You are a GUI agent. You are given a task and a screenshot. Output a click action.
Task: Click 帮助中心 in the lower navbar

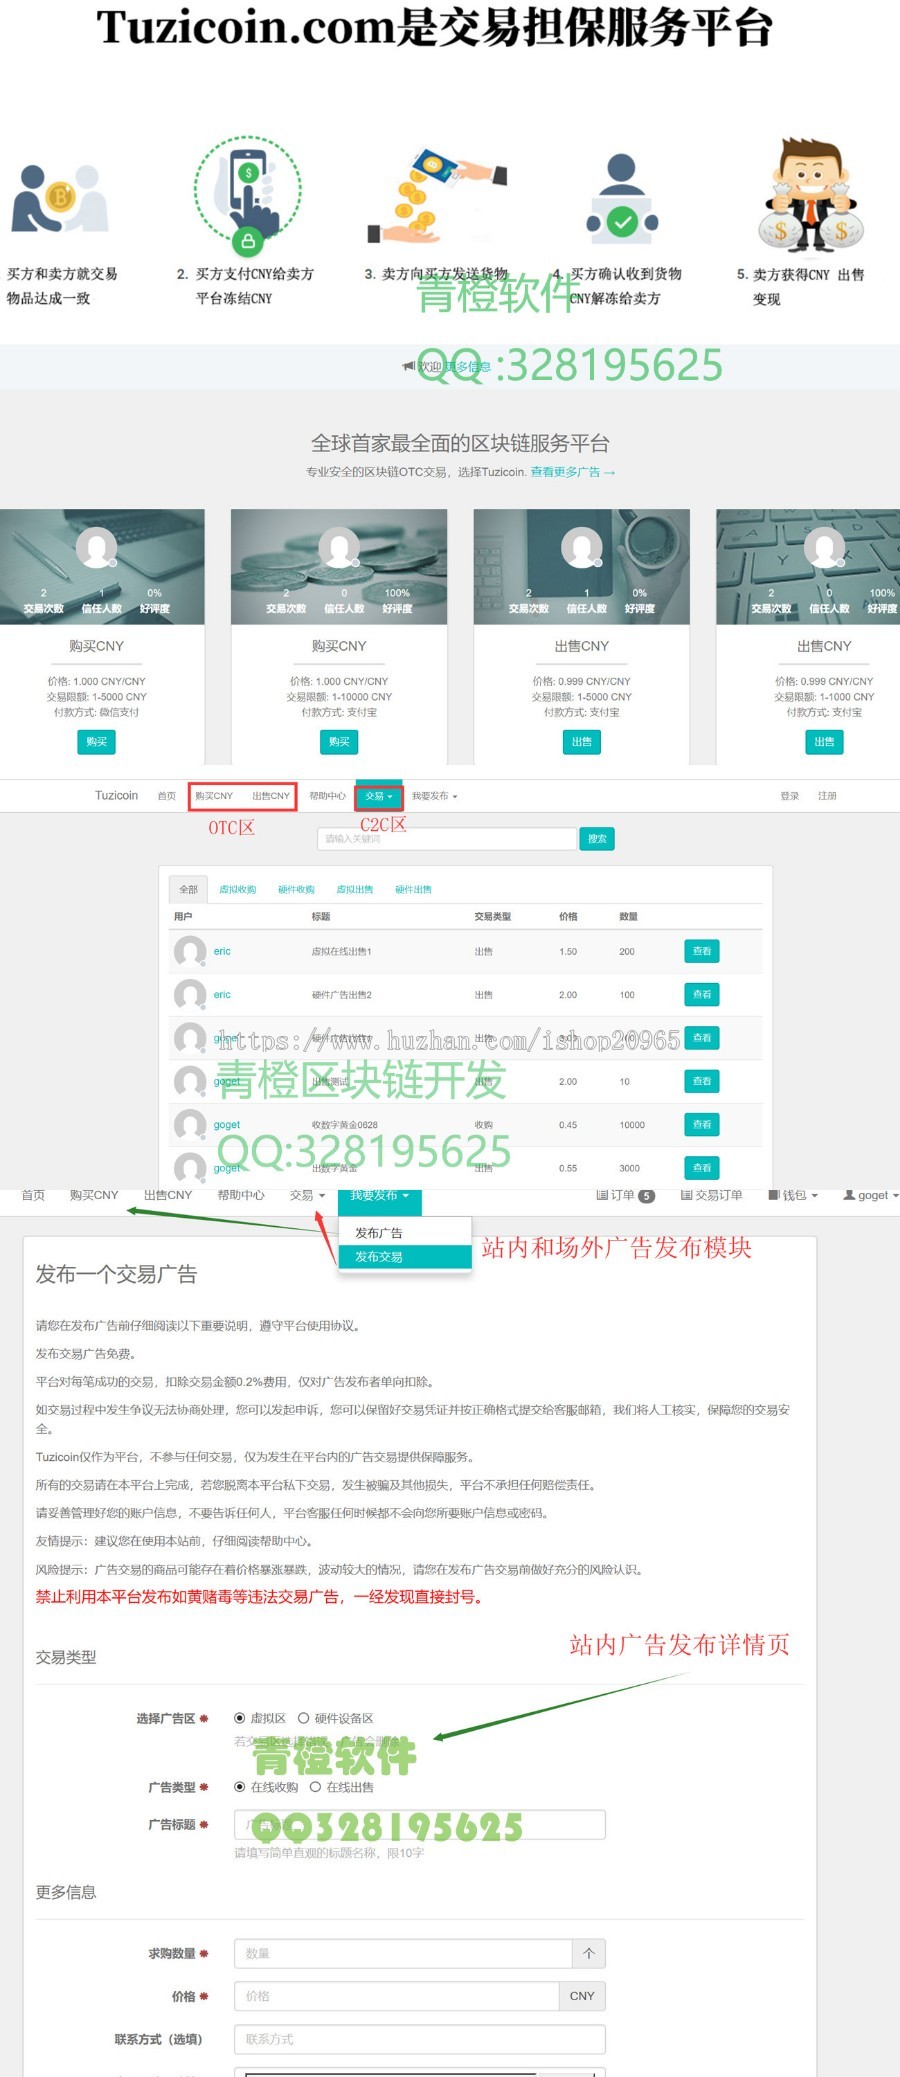pyautogui.click(x=241, y=1195)
